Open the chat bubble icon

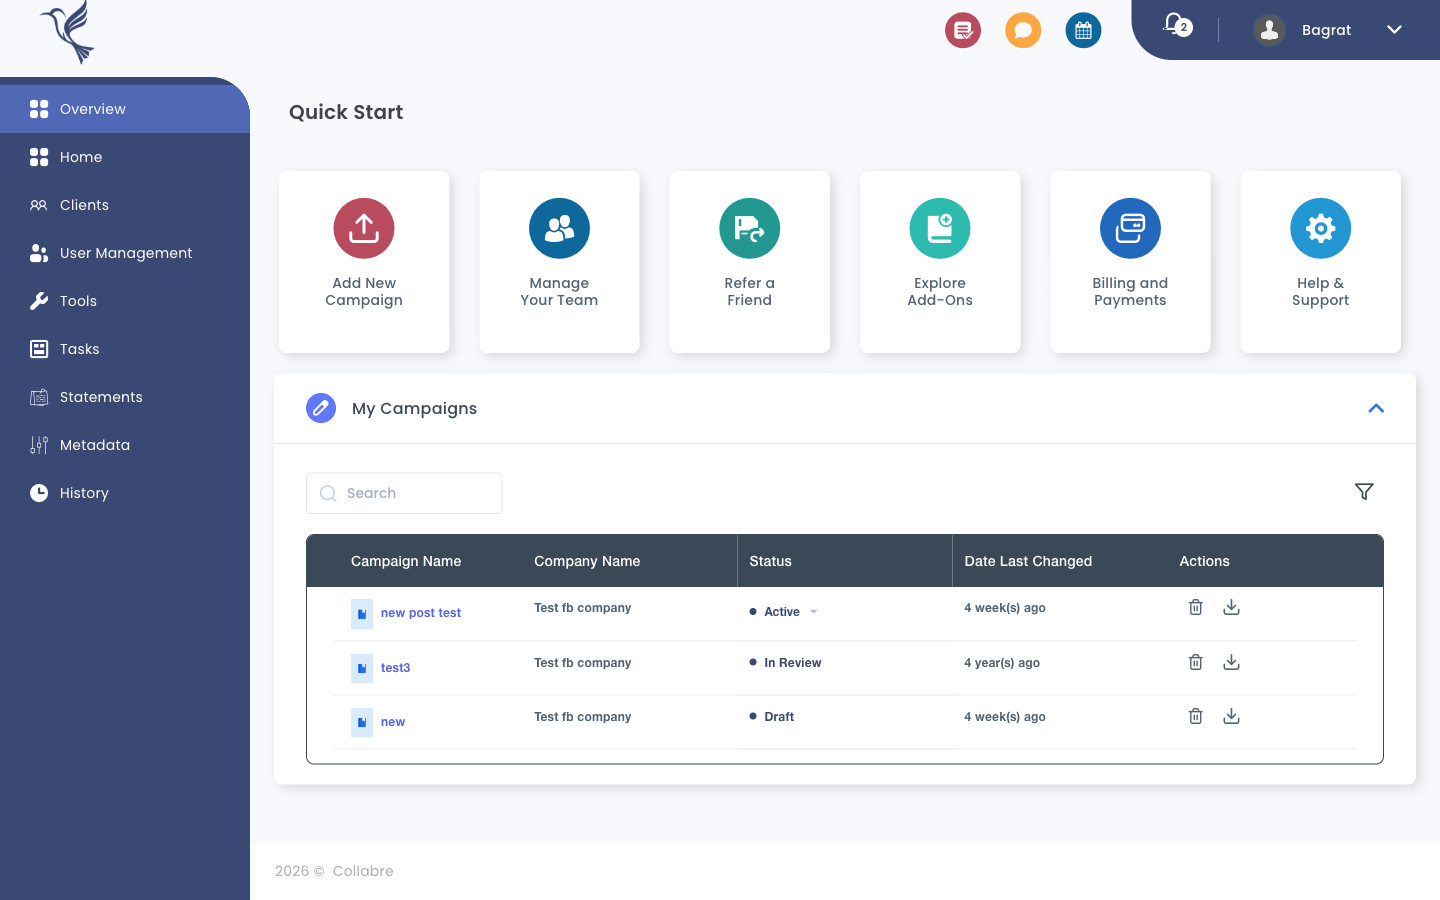1022,30
